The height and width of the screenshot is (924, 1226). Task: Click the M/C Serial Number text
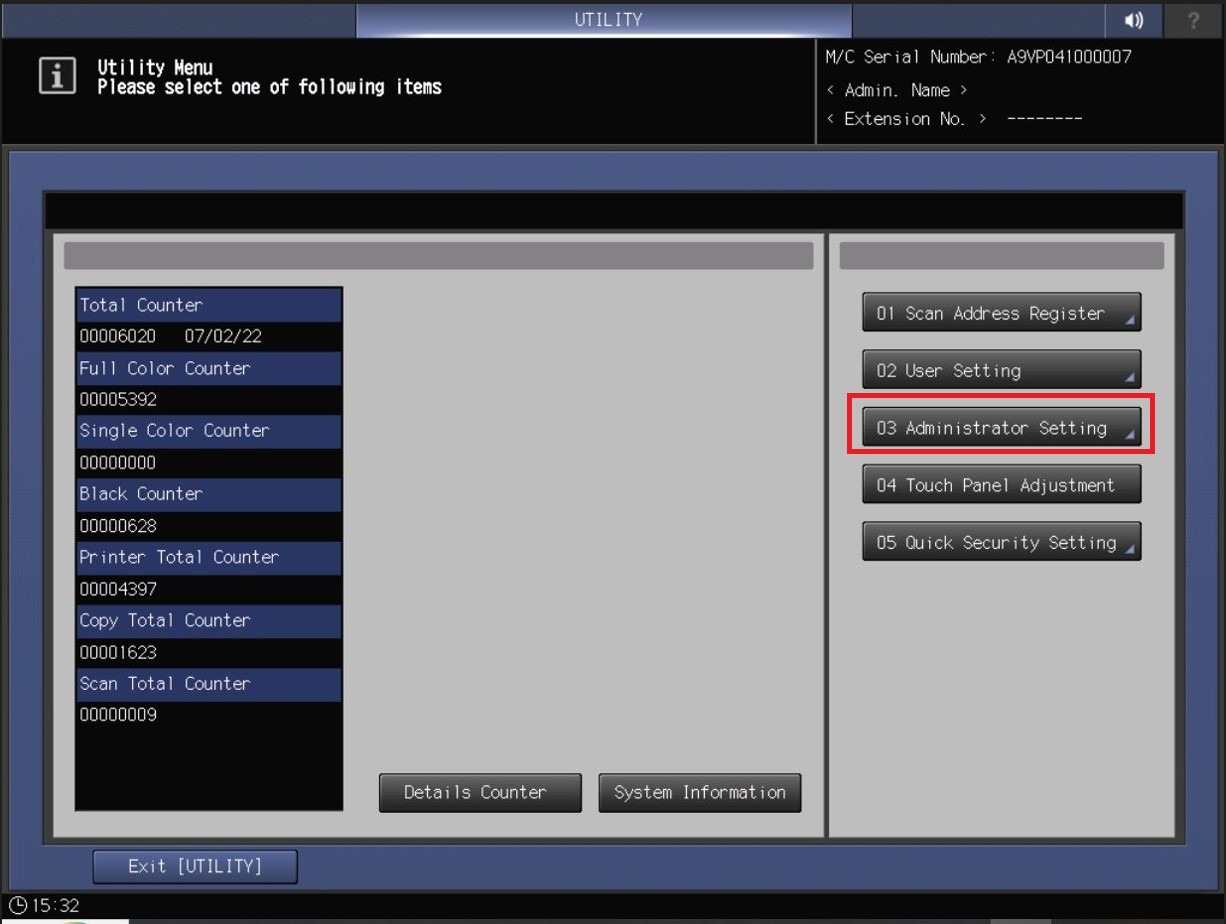pos(978,57)
